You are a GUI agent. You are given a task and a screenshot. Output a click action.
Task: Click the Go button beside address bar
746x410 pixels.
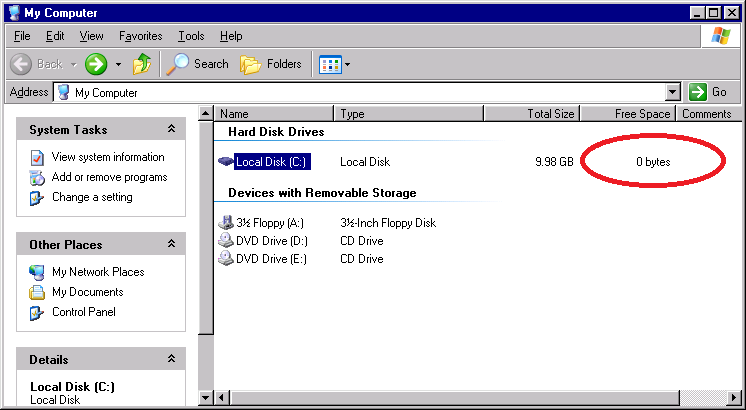[710, 92]
